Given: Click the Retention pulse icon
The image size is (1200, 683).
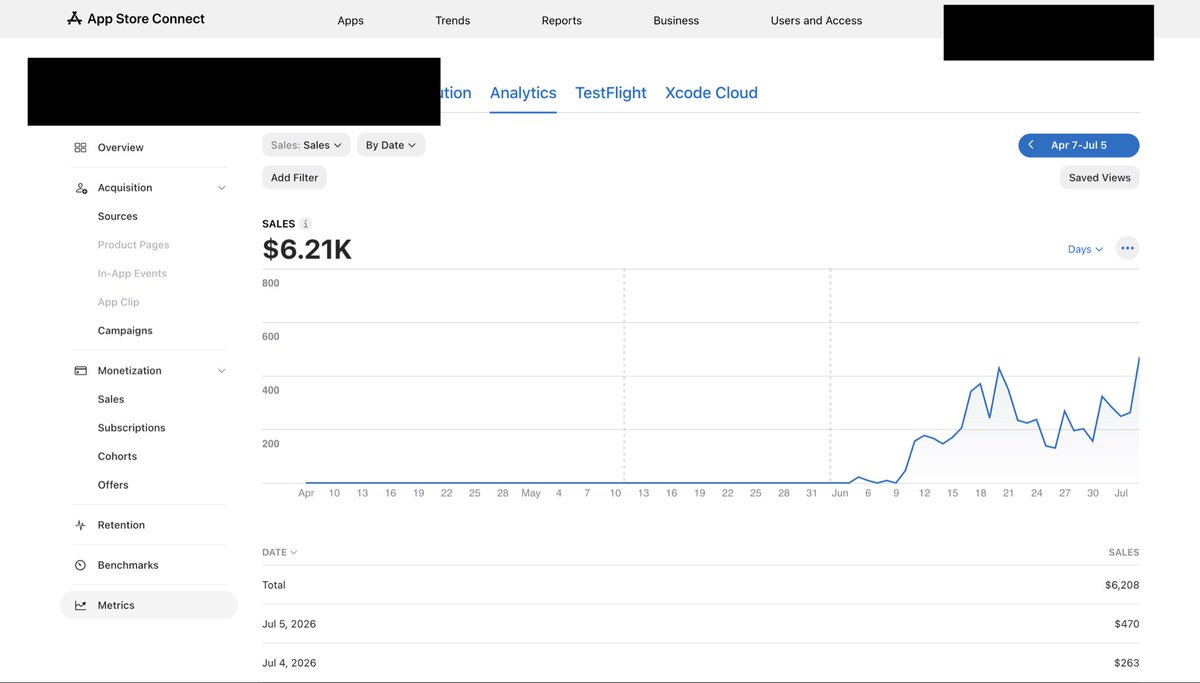Looking at the screenshot, I should click(80, 525).
